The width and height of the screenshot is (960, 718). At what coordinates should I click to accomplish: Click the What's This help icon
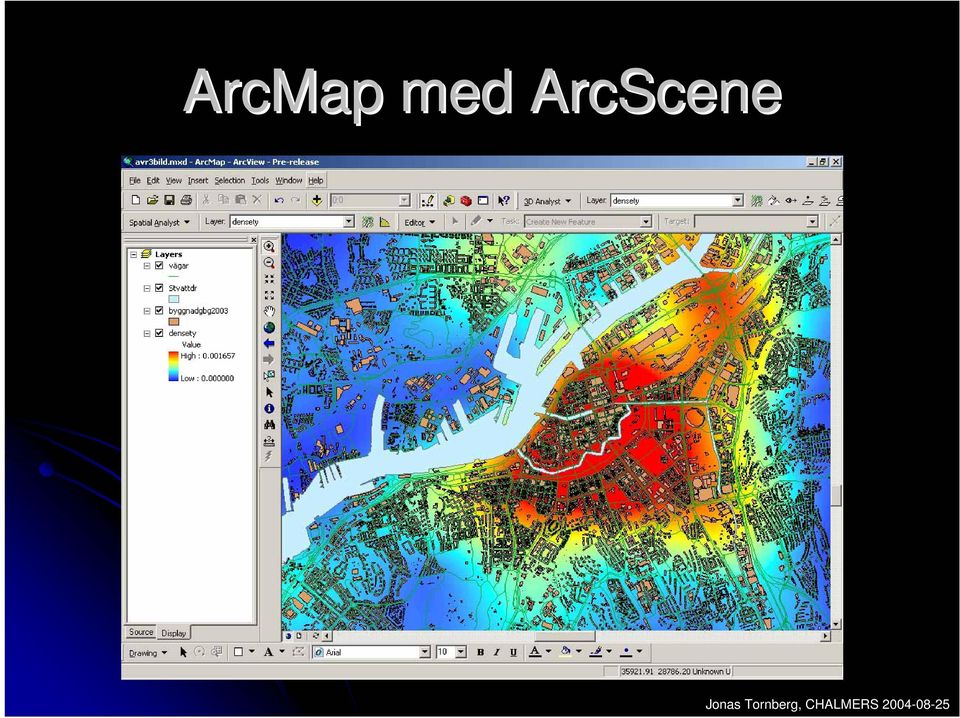coord(504,200)
